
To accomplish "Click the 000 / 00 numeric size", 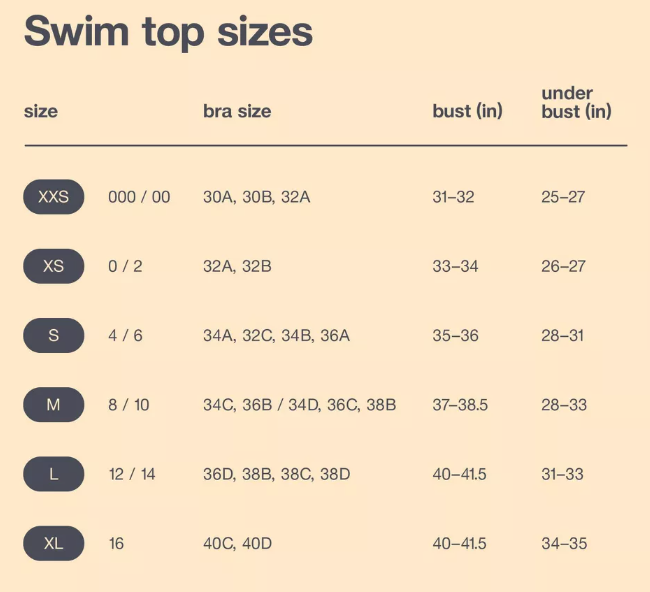I will click(139, 197).
